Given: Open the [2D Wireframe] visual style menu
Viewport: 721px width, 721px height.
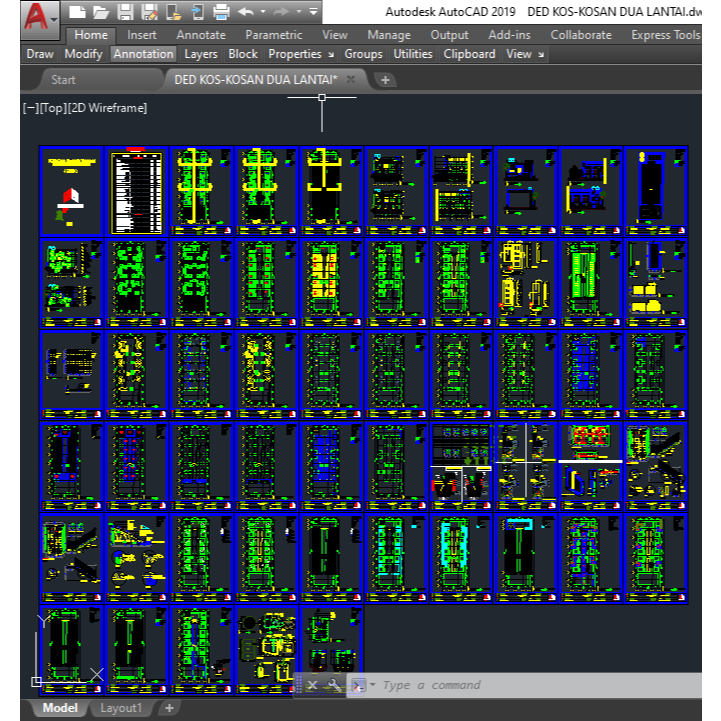Looking at the screenshot, I should (x=108, y=108).
